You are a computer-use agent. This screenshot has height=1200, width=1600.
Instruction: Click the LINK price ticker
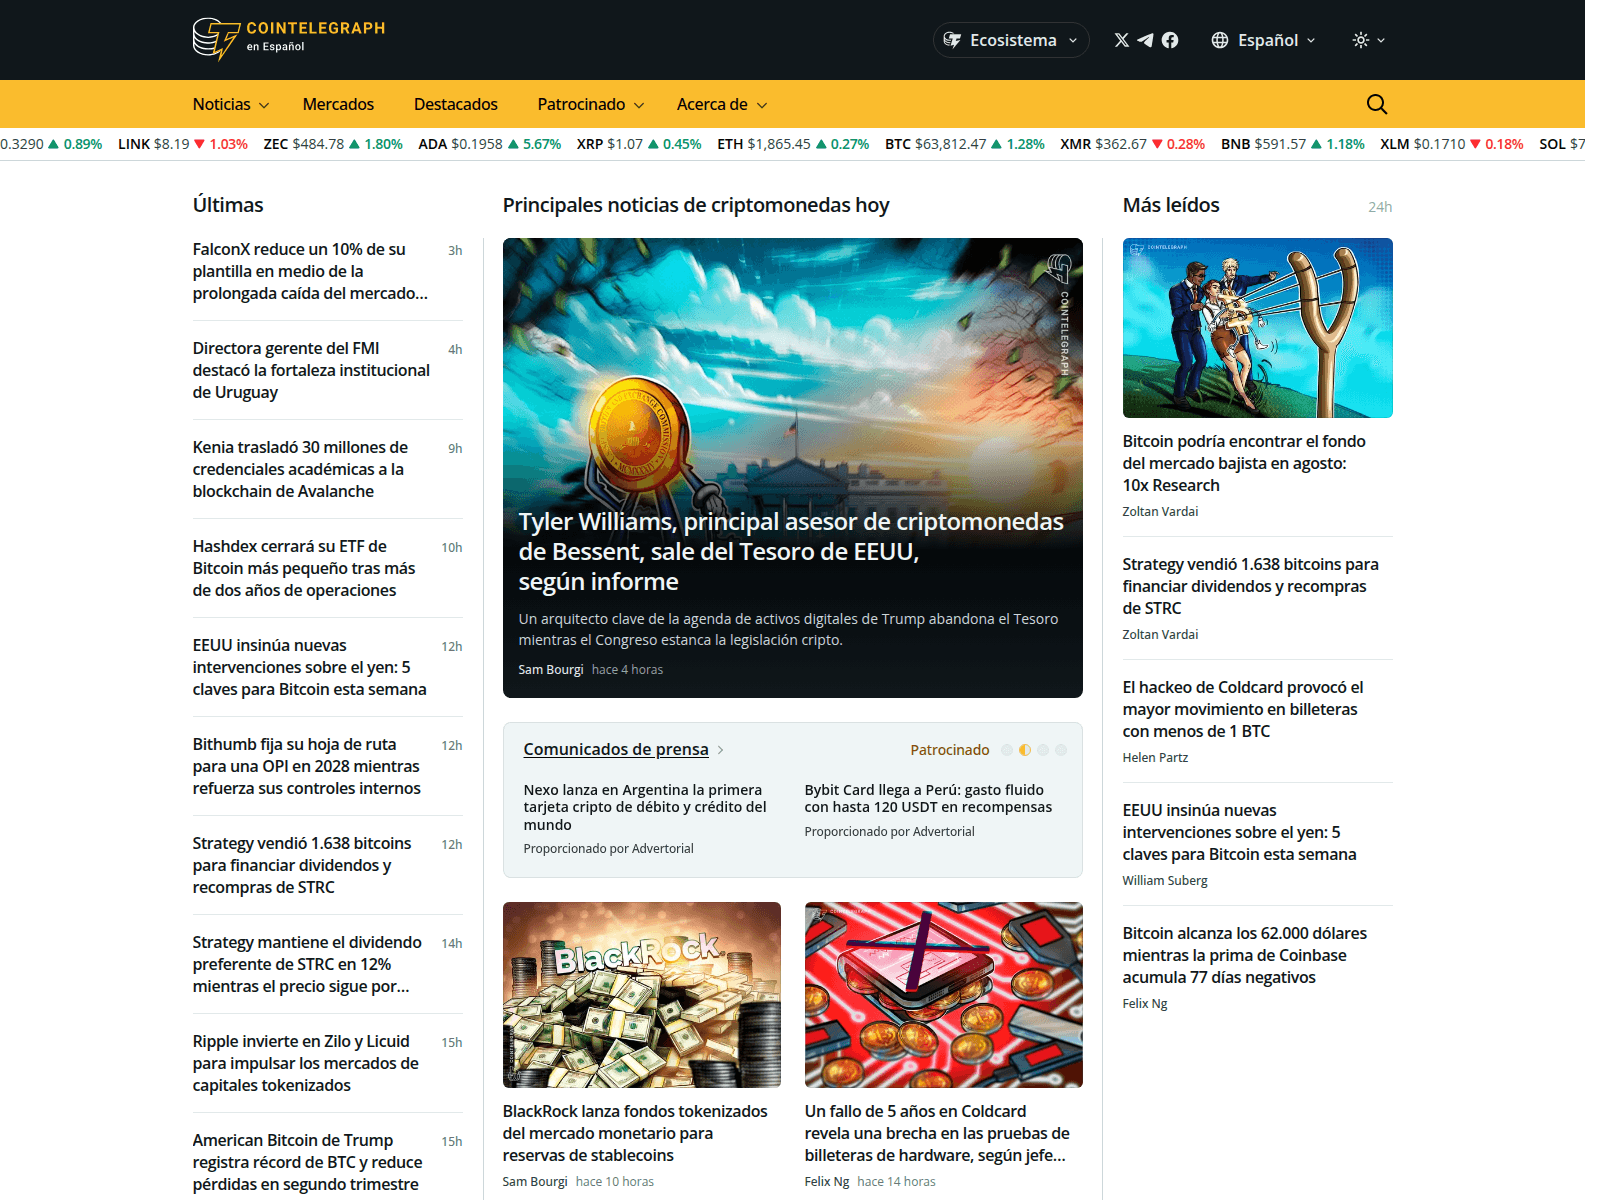183,144
